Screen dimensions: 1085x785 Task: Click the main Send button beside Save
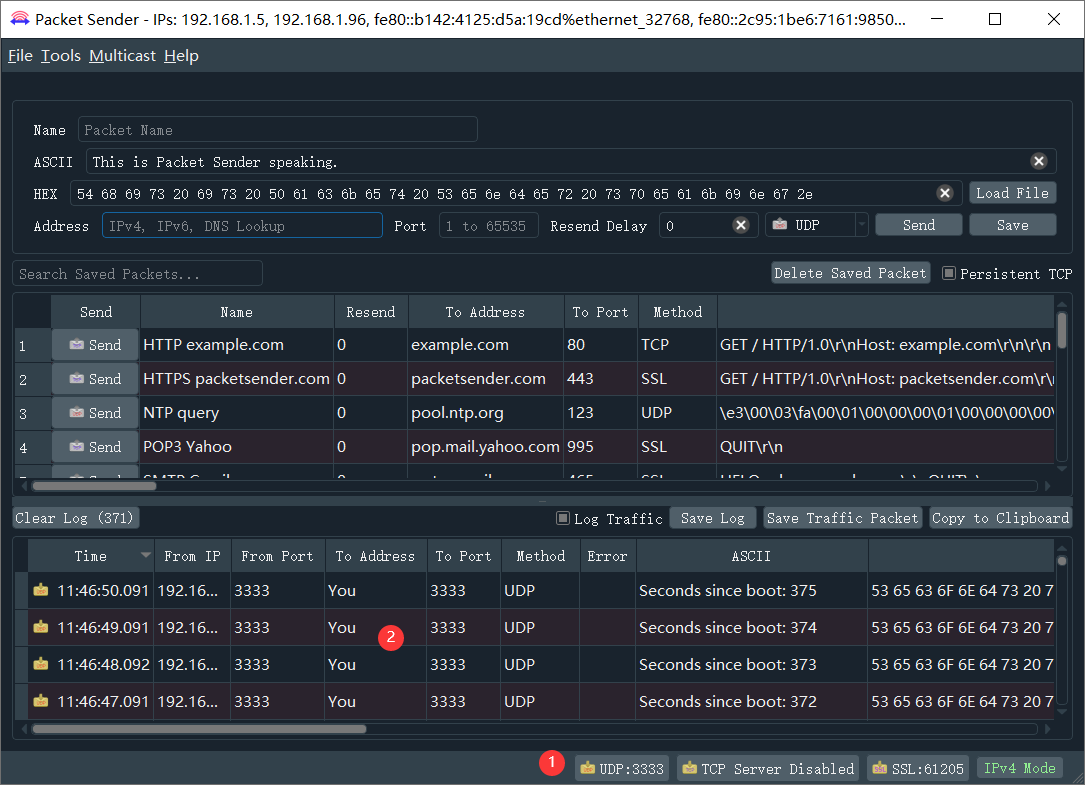[918, 225]
